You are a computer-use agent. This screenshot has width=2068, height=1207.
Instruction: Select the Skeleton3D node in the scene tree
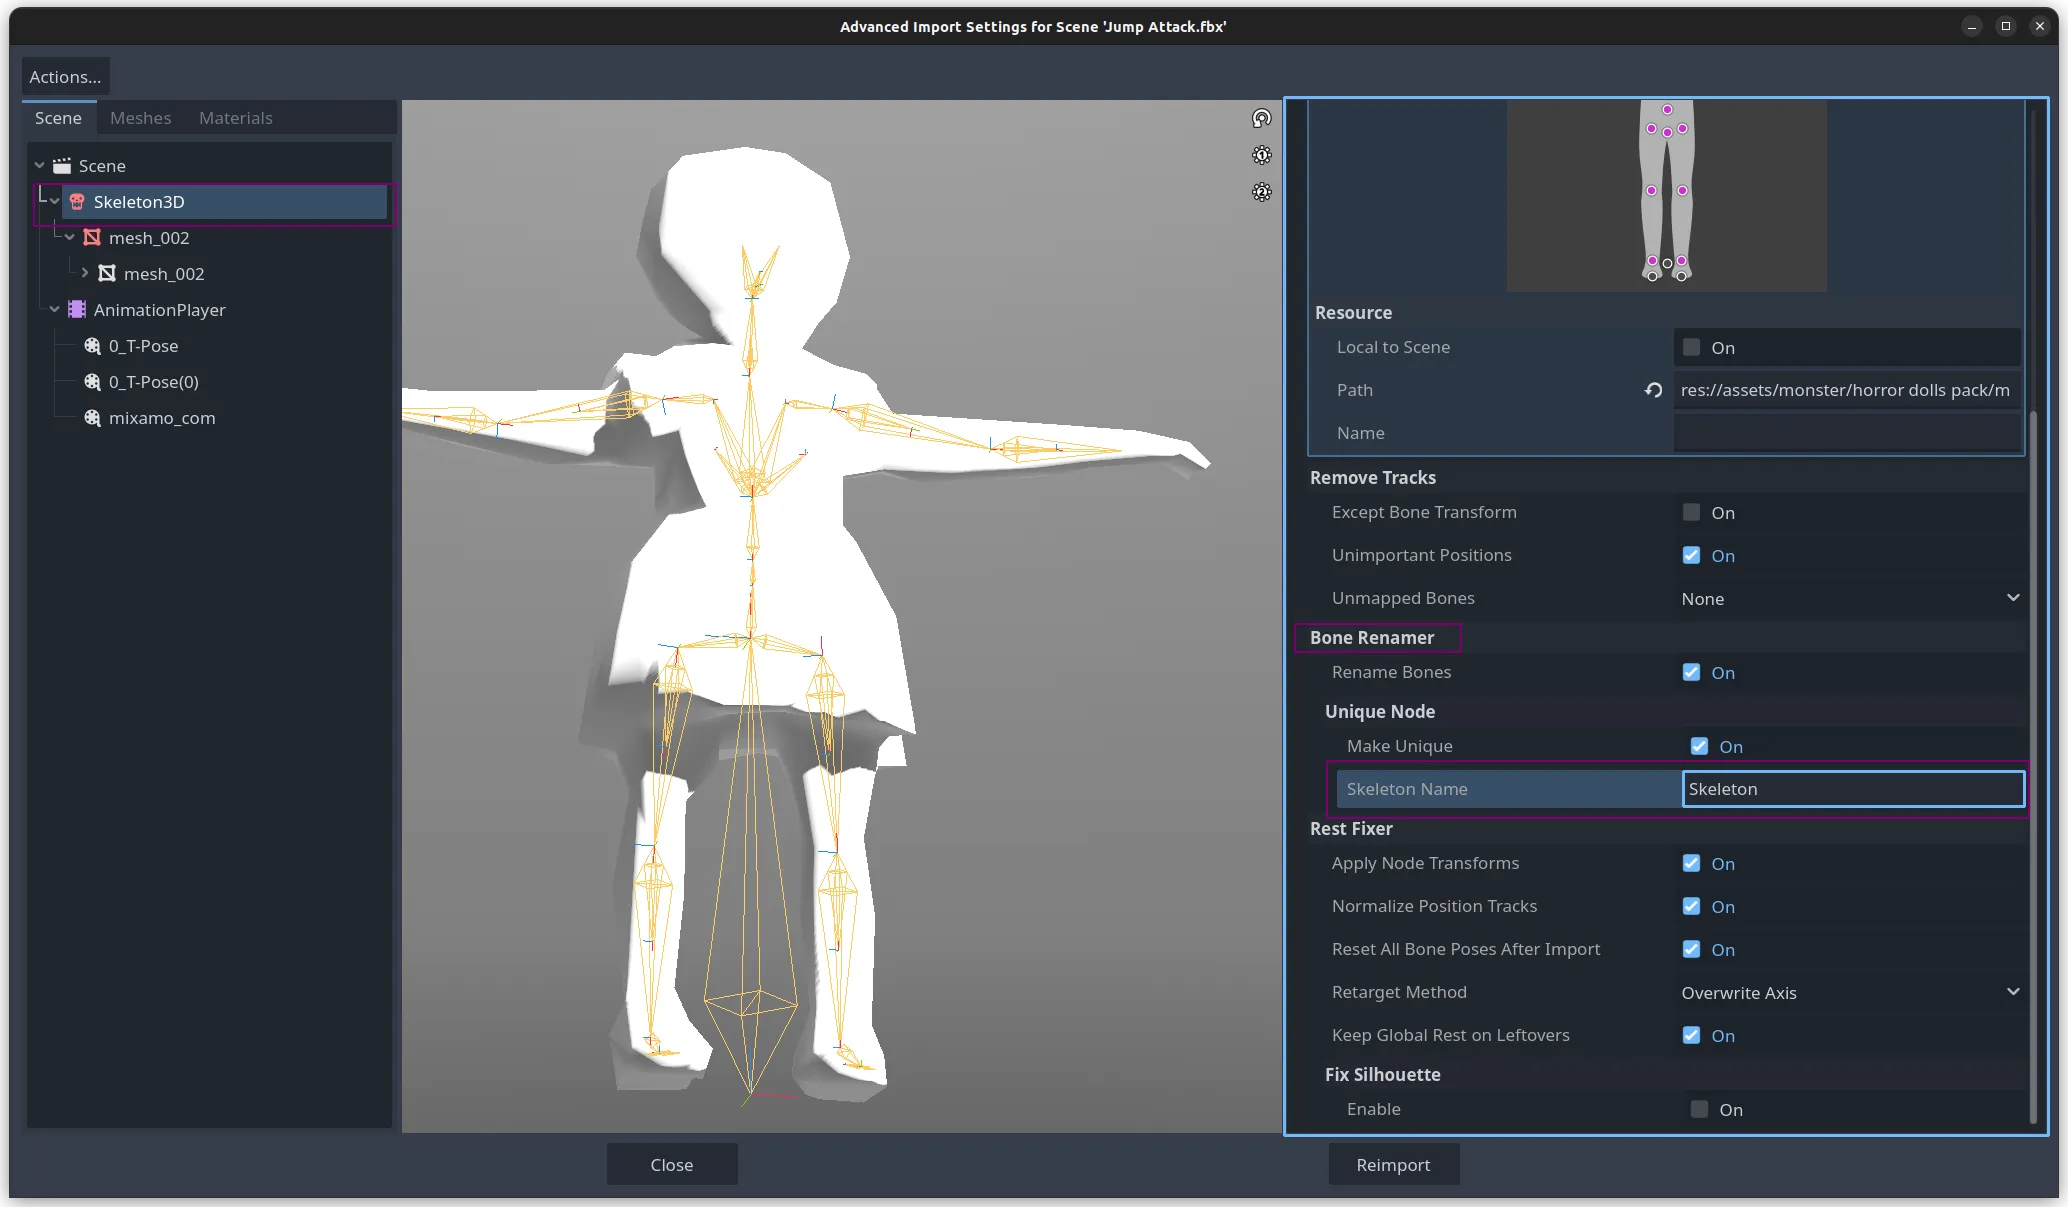click(139, 202)
